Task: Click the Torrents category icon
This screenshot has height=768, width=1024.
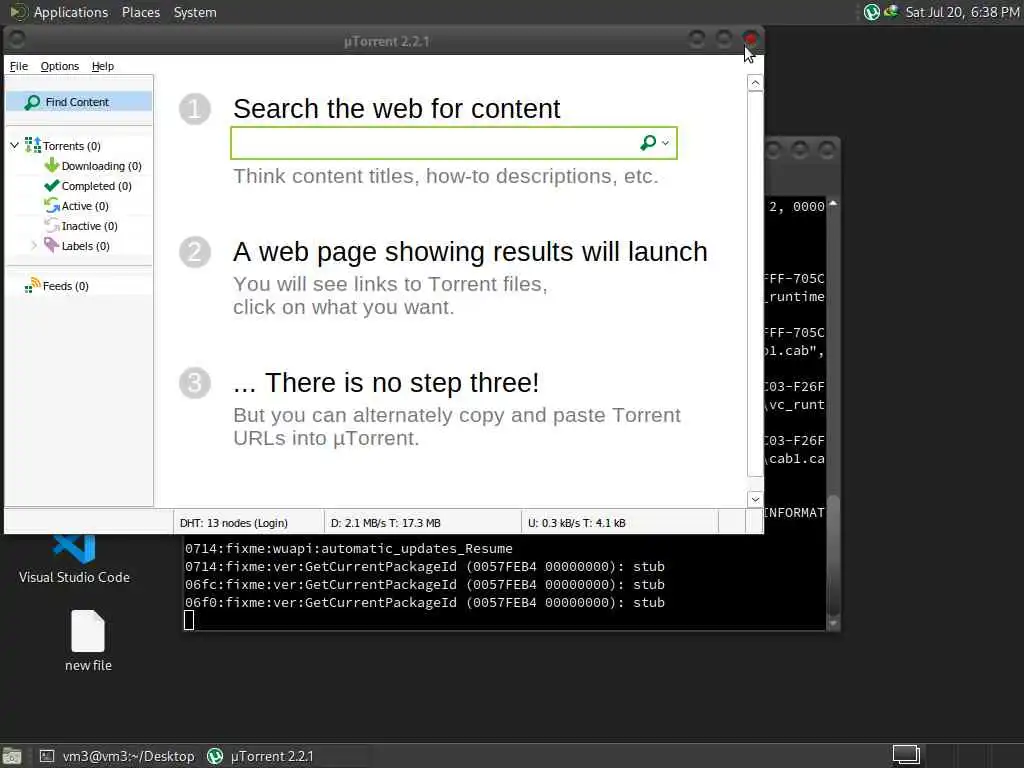Action: [x=33, y=145]
